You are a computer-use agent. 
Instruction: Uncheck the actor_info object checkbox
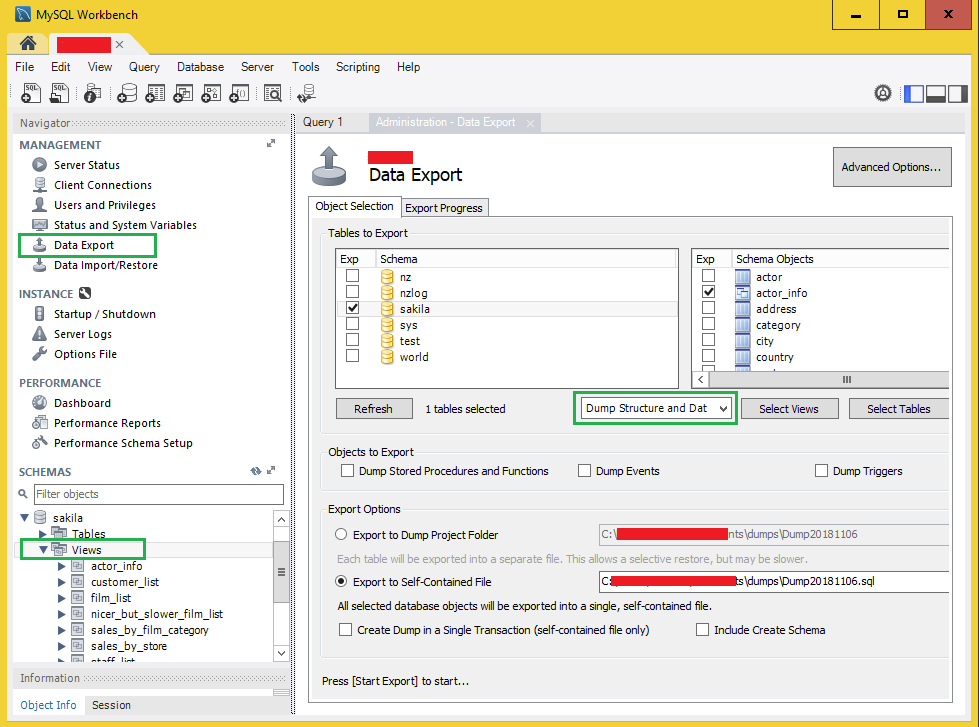click(x=708, y=292)
